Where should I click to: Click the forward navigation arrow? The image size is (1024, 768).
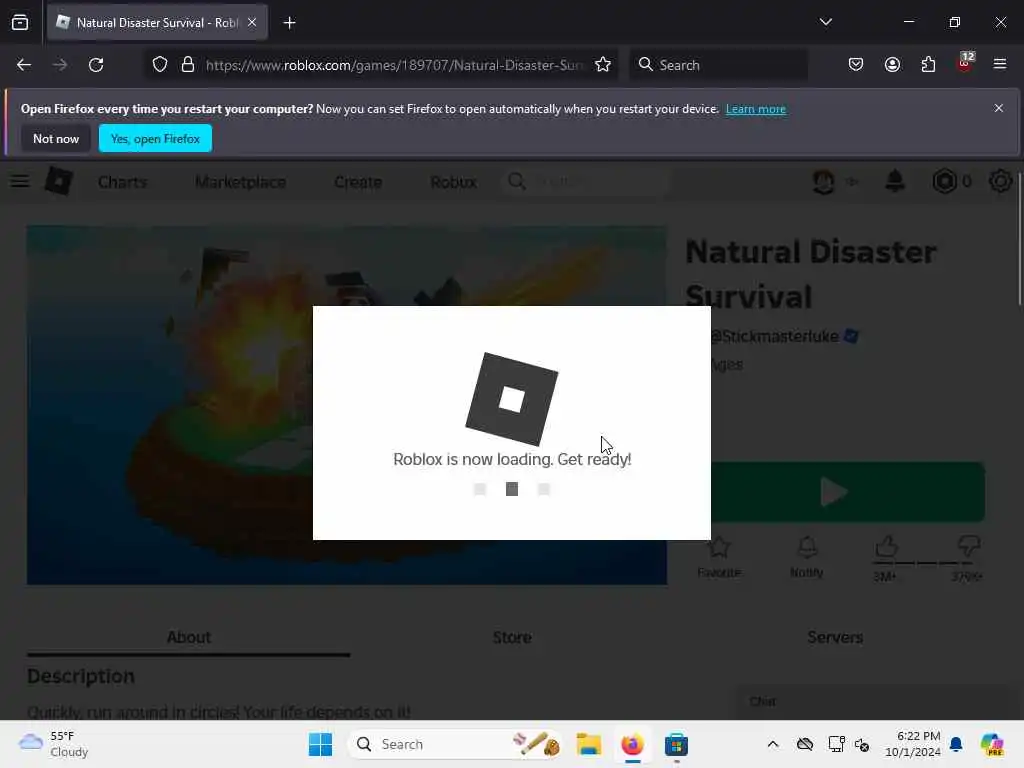coord(60,65)
